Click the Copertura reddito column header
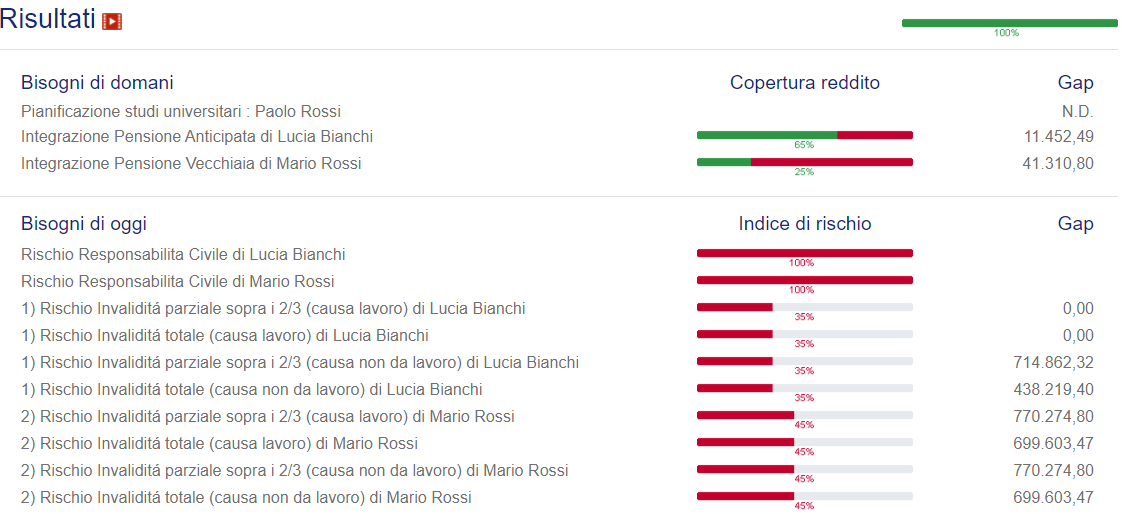 804,83
